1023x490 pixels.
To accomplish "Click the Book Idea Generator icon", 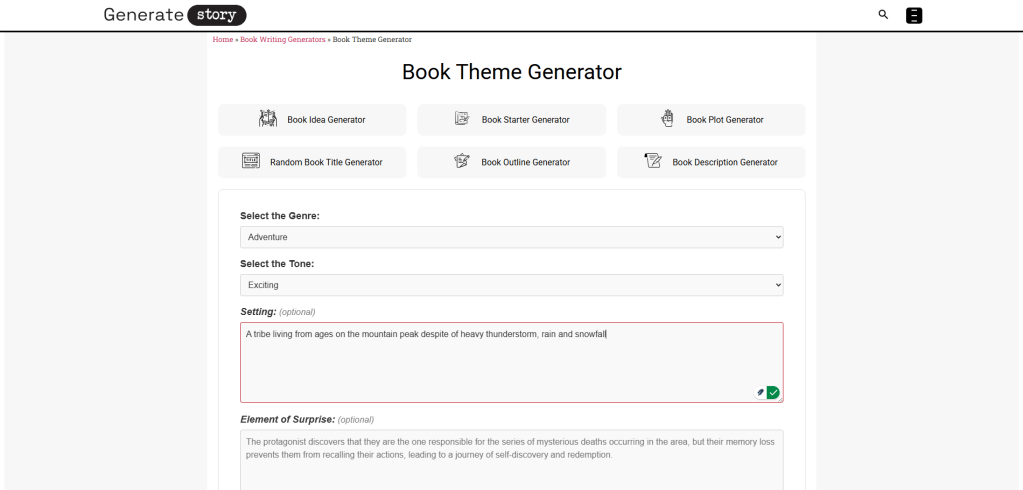I will [268, 119].
